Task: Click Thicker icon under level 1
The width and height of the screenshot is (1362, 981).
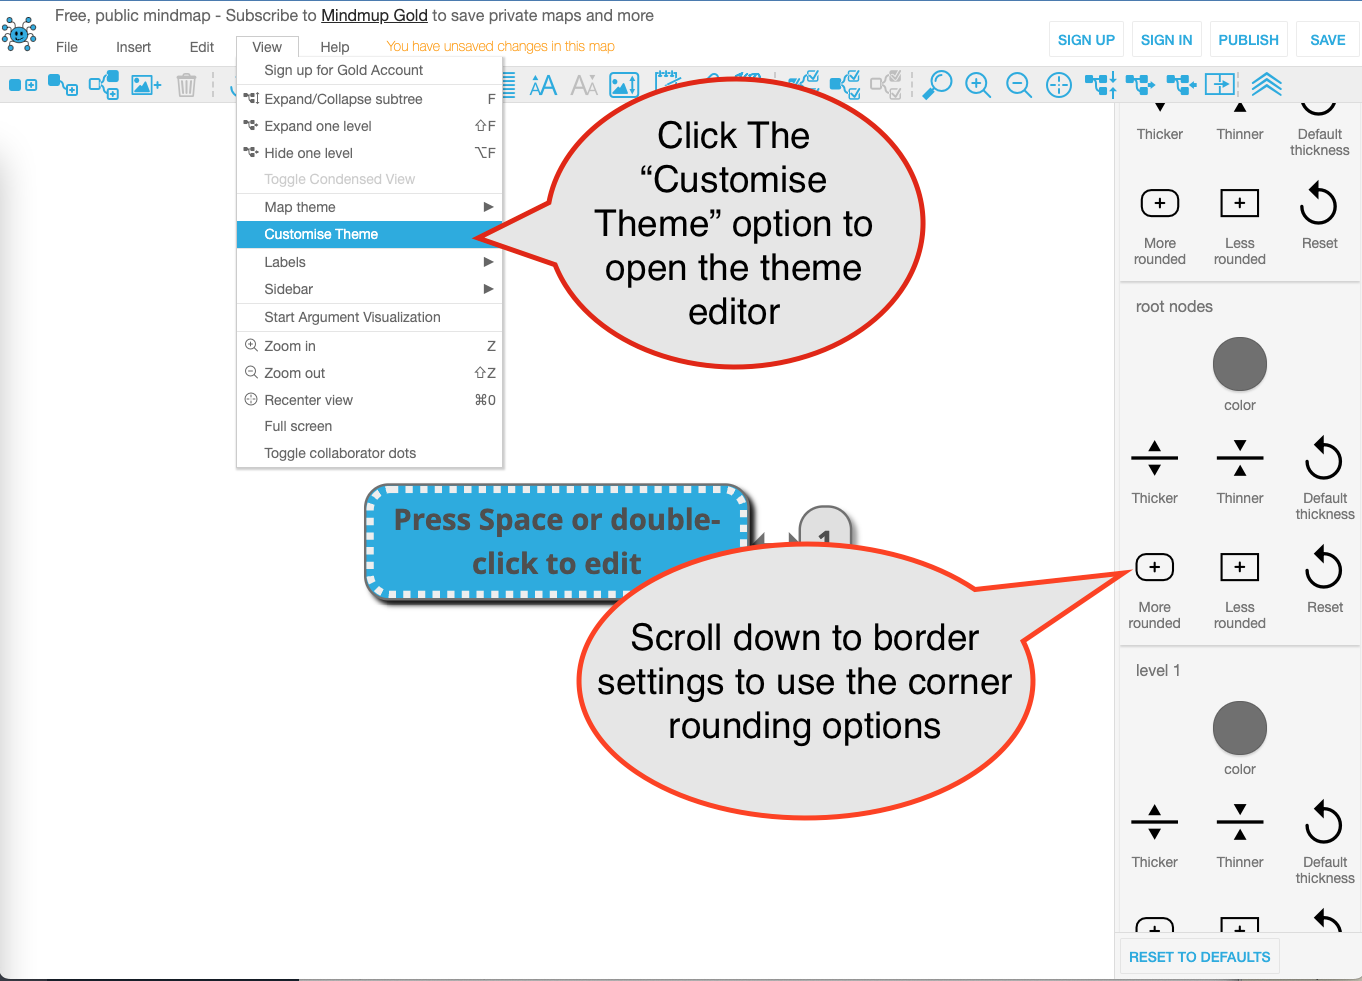Action: 1155,822
